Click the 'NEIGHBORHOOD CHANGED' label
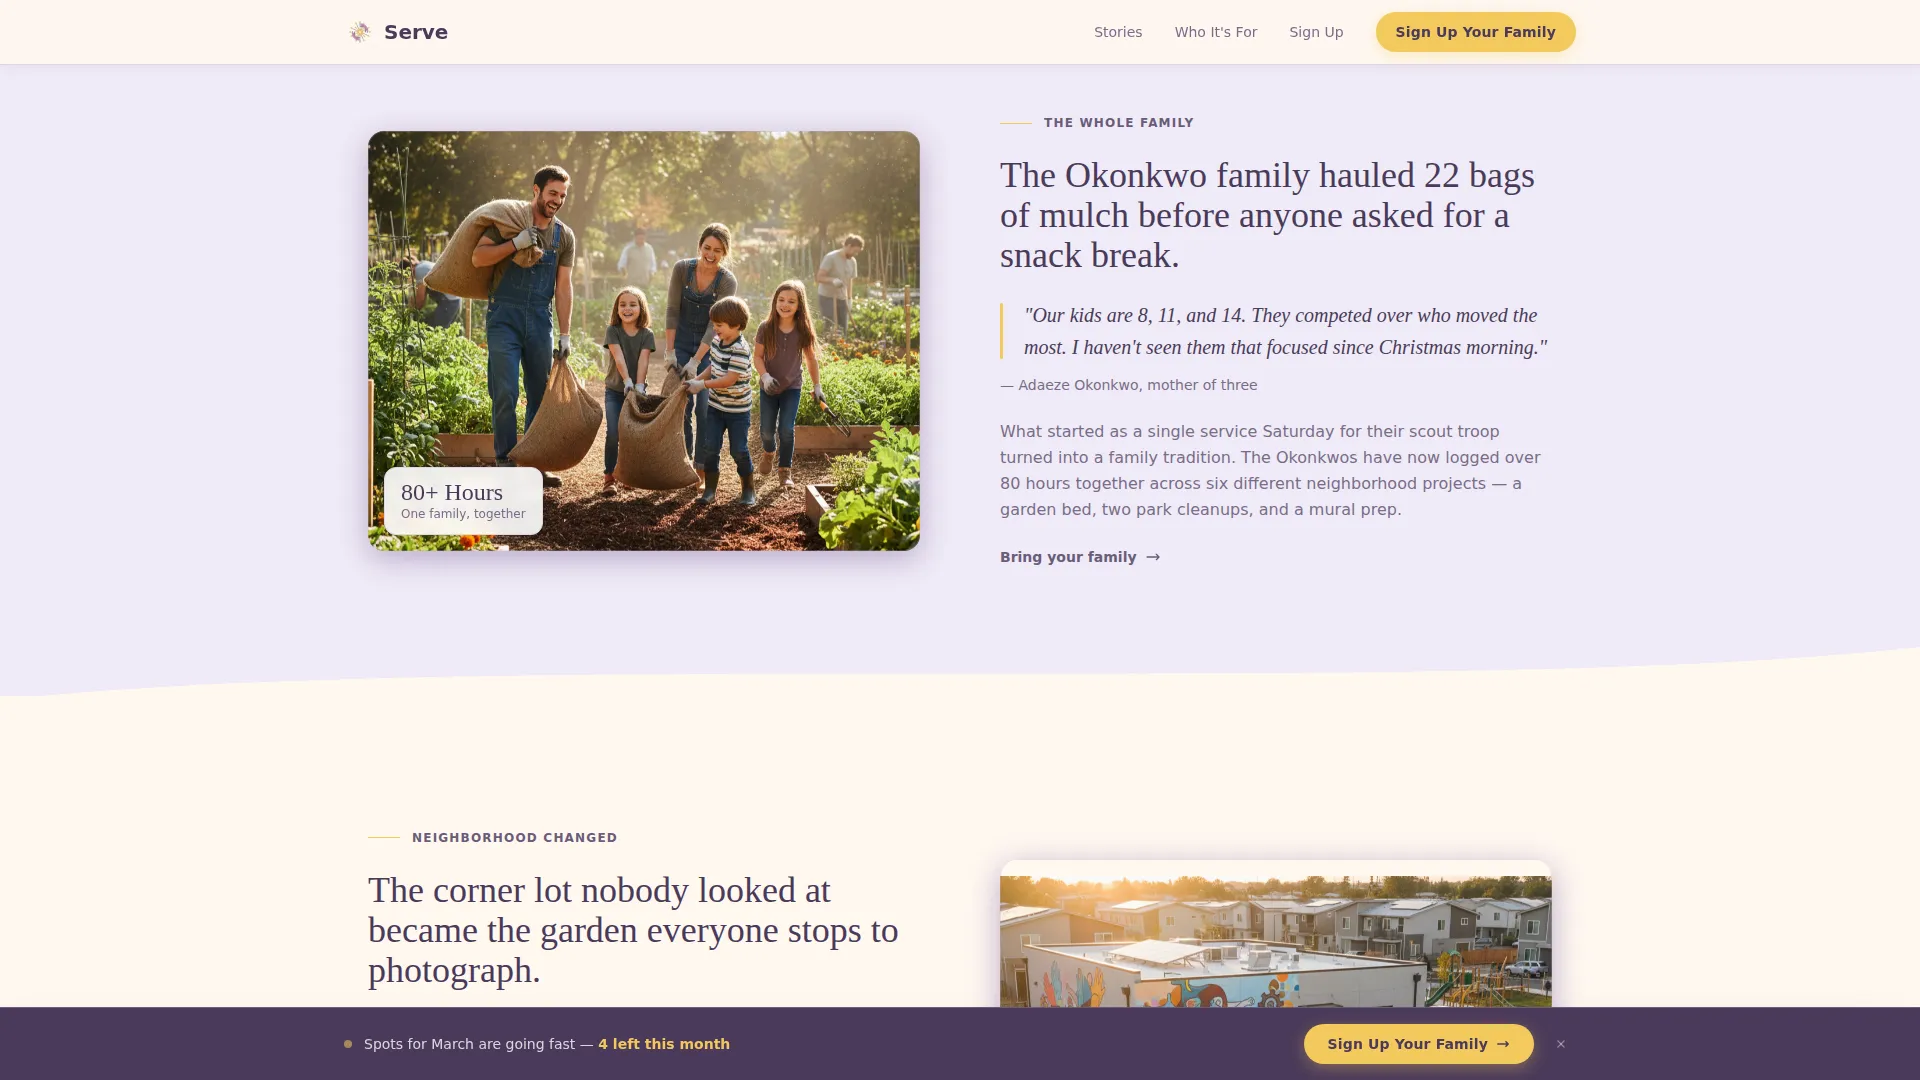Viewport: 1920px width, 1080px height. [515, 838]
